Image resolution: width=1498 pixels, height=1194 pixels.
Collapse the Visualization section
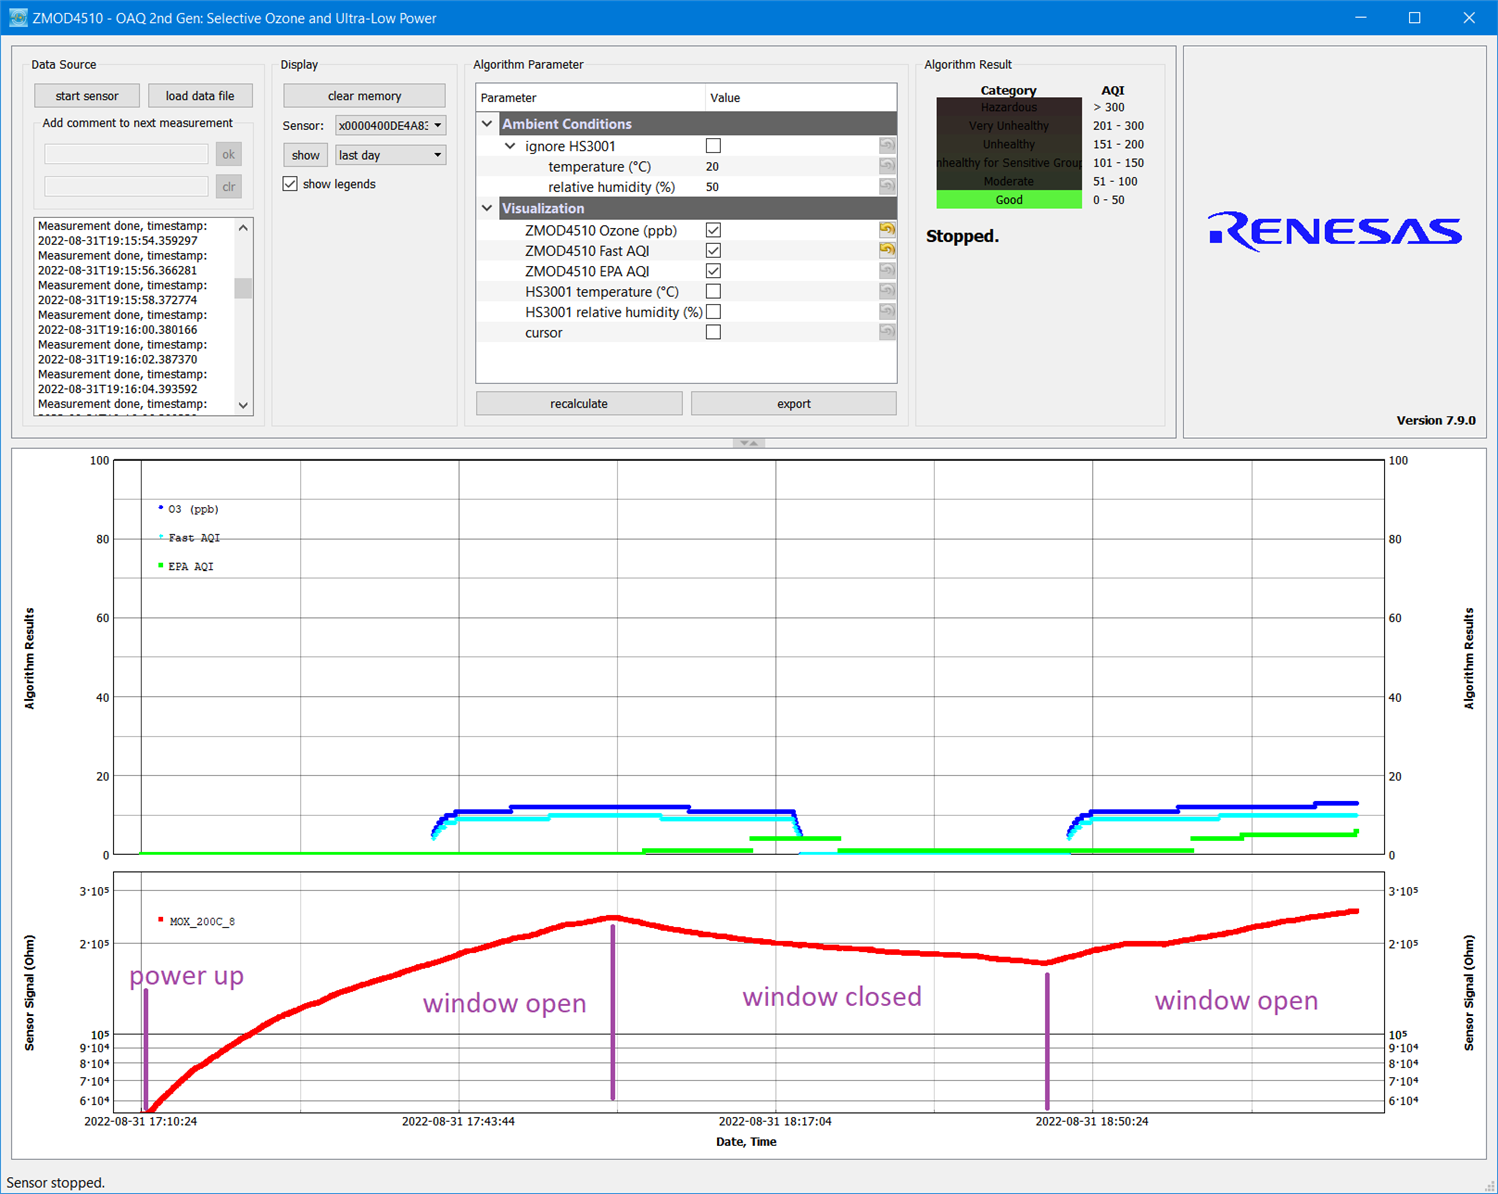[x=487, y=208]
